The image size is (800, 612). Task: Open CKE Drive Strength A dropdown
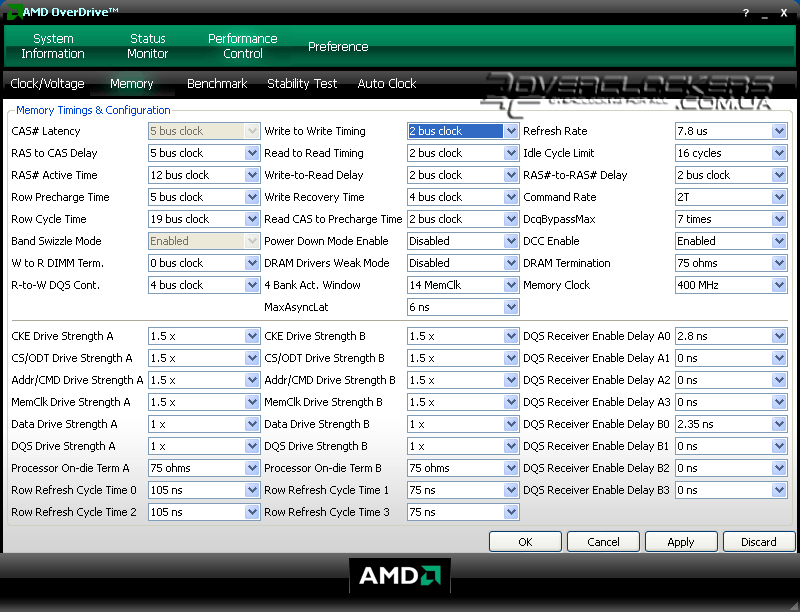(252, 336)
